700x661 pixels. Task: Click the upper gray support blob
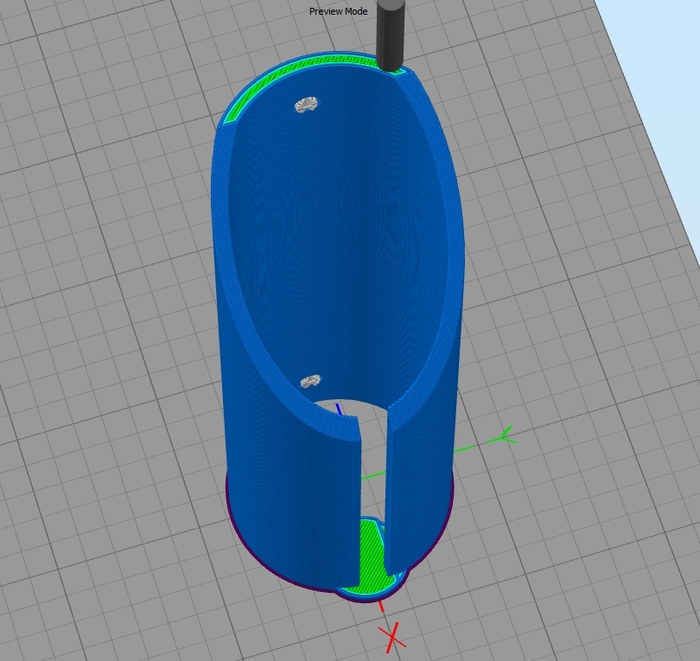[305, 104]
